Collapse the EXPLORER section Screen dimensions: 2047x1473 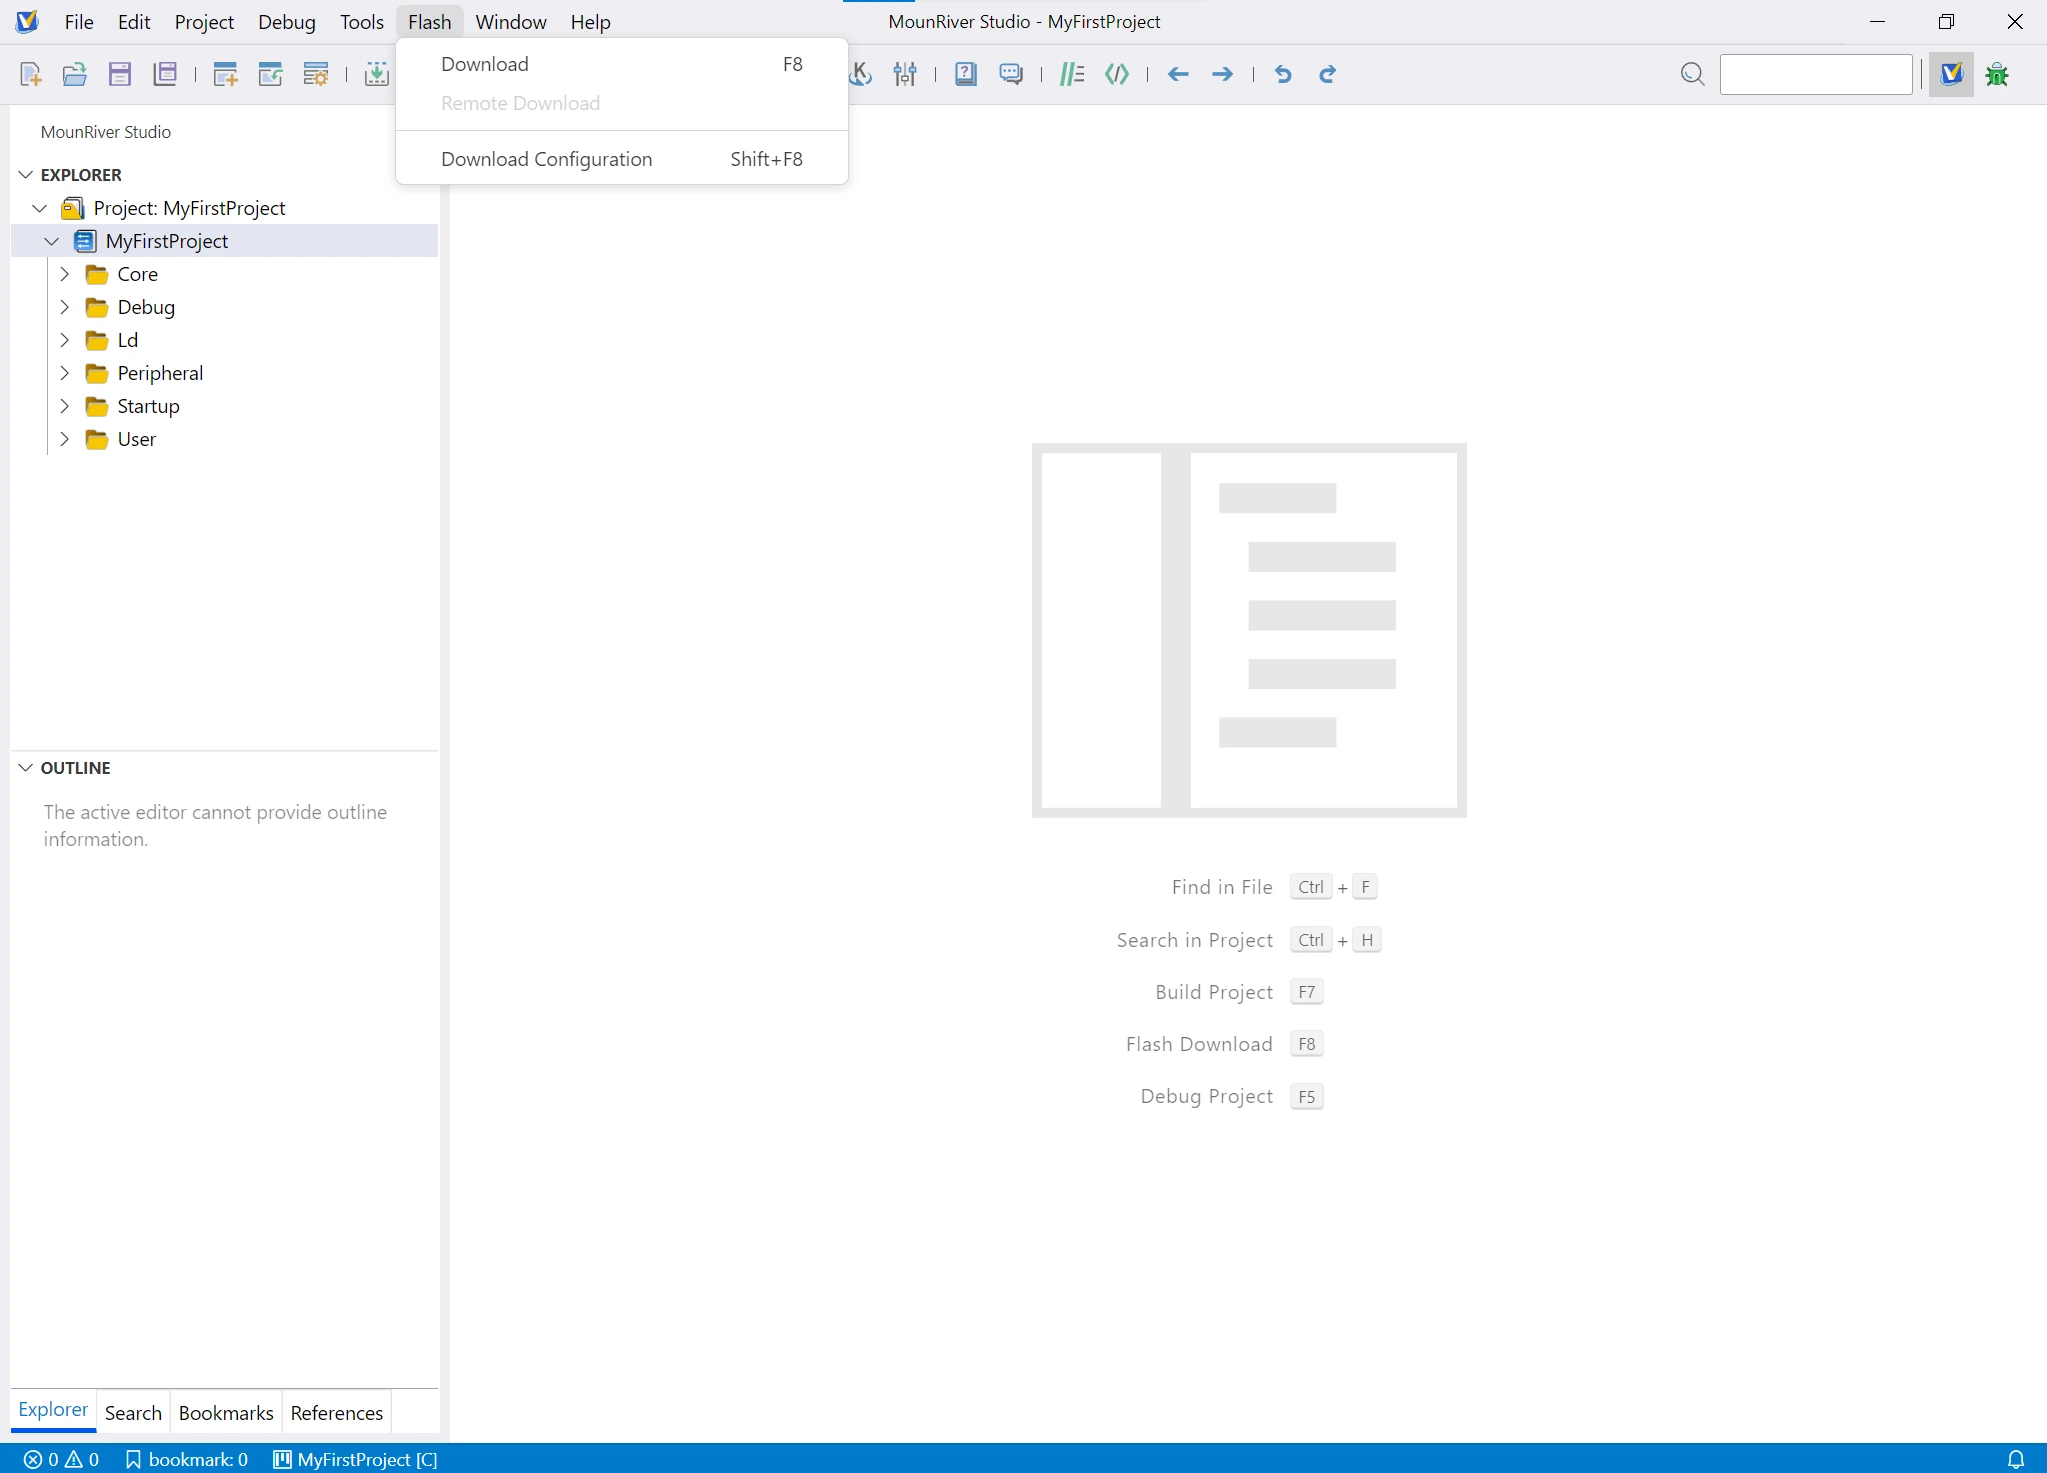(x=26, y=175)
